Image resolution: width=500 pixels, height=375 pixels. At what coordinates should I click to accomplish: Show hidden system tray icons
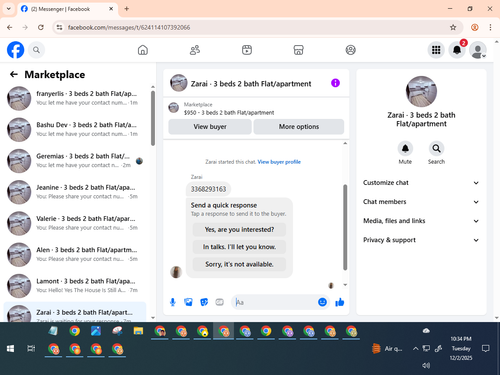(415, 349)
